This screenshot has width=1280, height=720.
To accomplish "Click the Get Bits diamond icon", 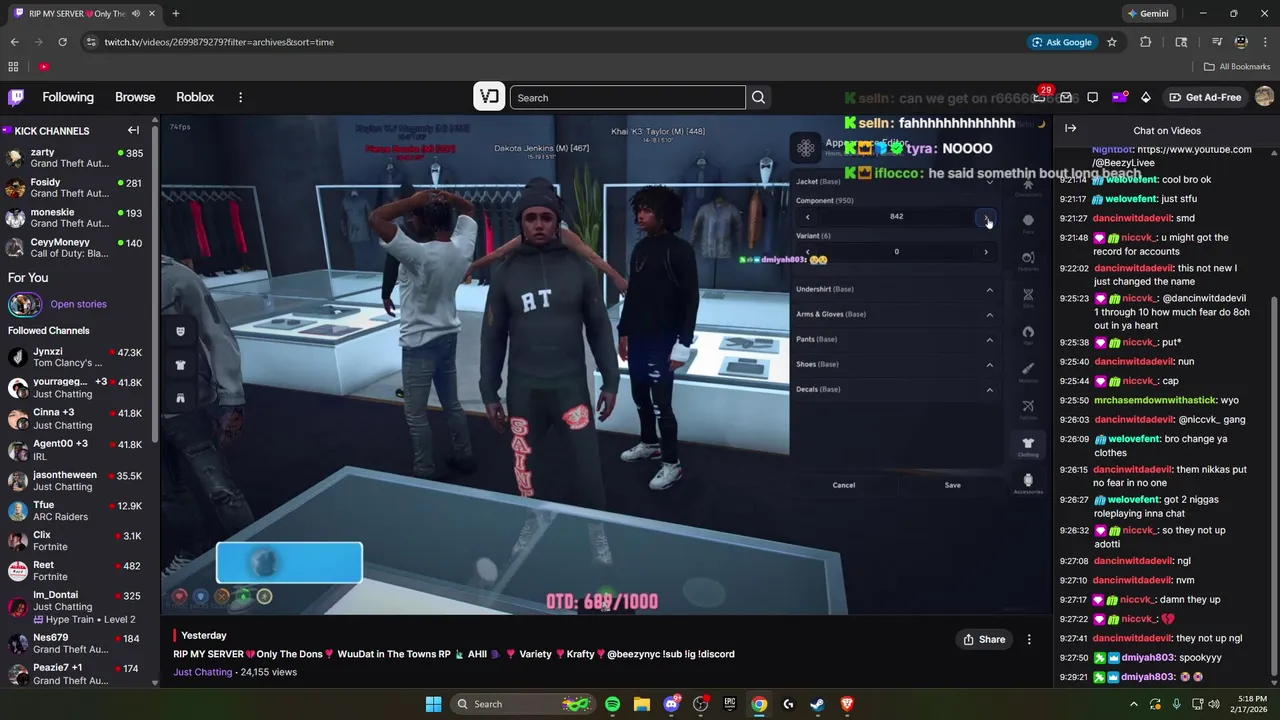I will [1146, 97].
